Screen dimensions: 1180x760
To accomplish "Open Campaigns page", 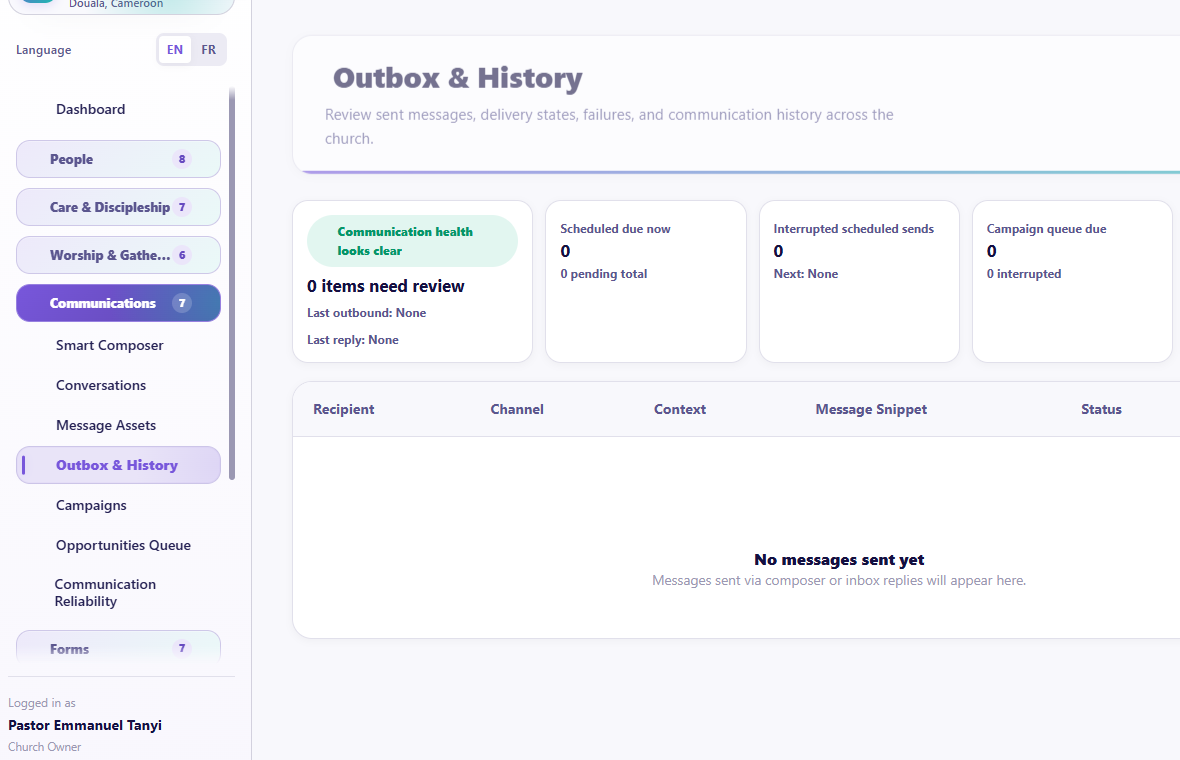I will pos(91,505).
